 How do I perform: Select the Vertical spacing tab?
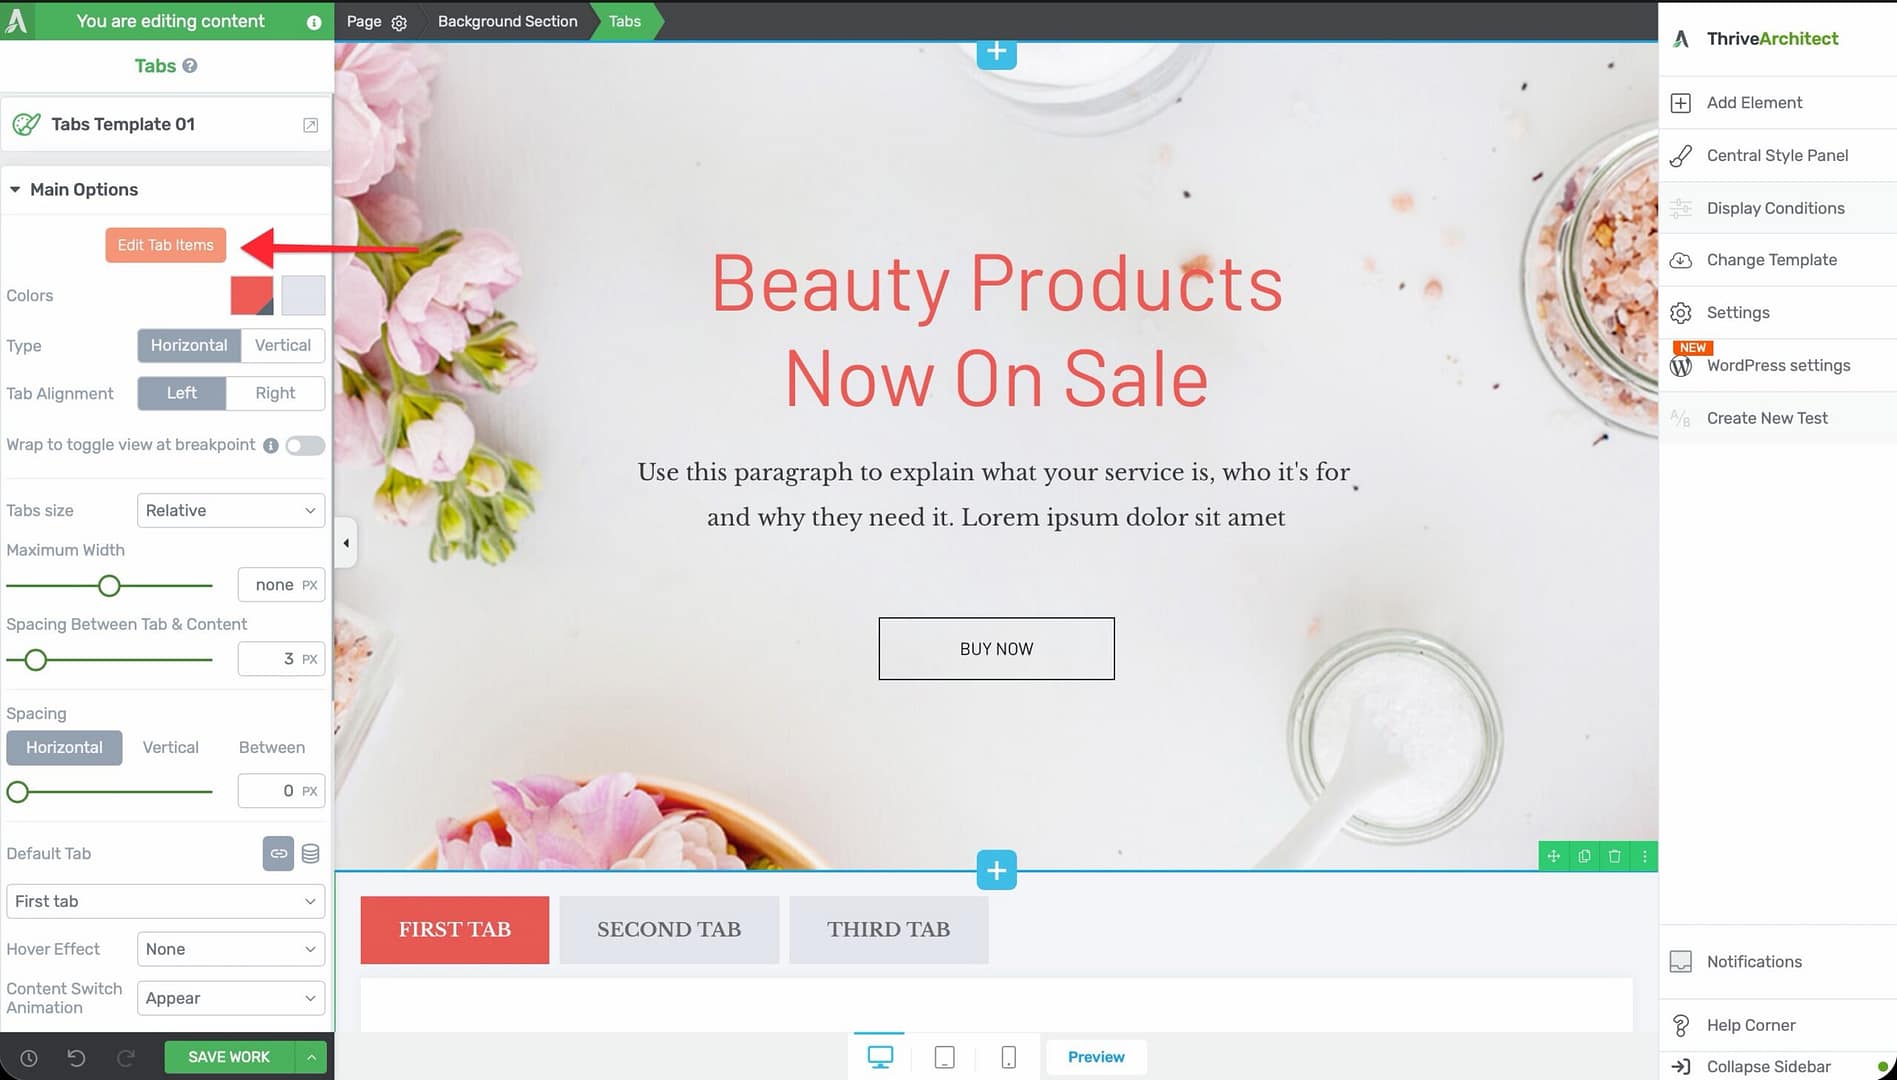click(170, 747)
